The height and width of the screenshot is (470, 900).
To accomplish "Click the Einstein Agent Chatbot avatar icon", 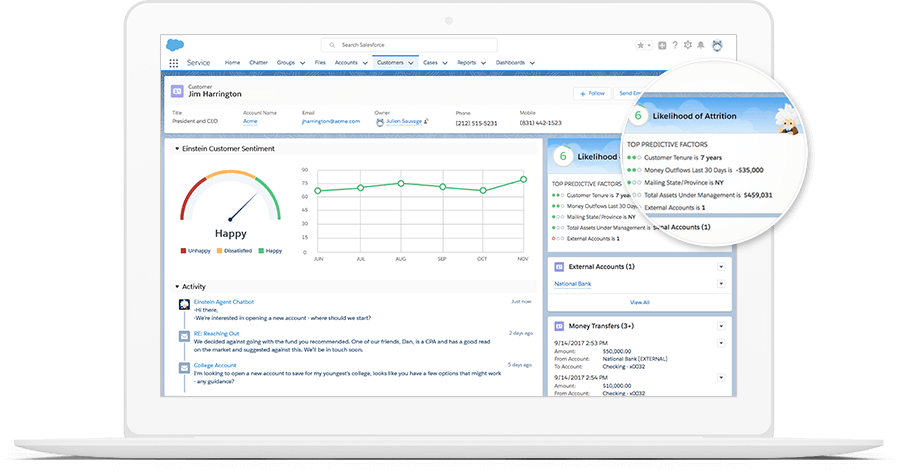I will [184, 305].
